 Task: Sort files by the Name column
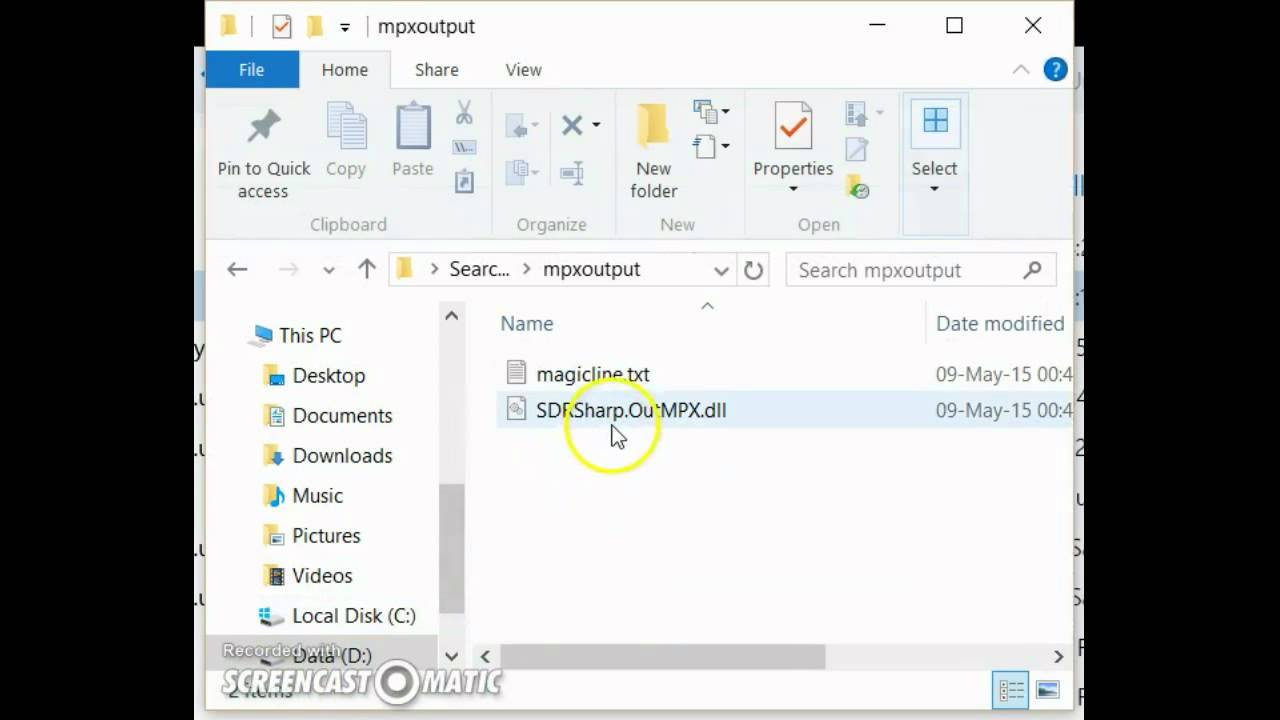(527, 323)
